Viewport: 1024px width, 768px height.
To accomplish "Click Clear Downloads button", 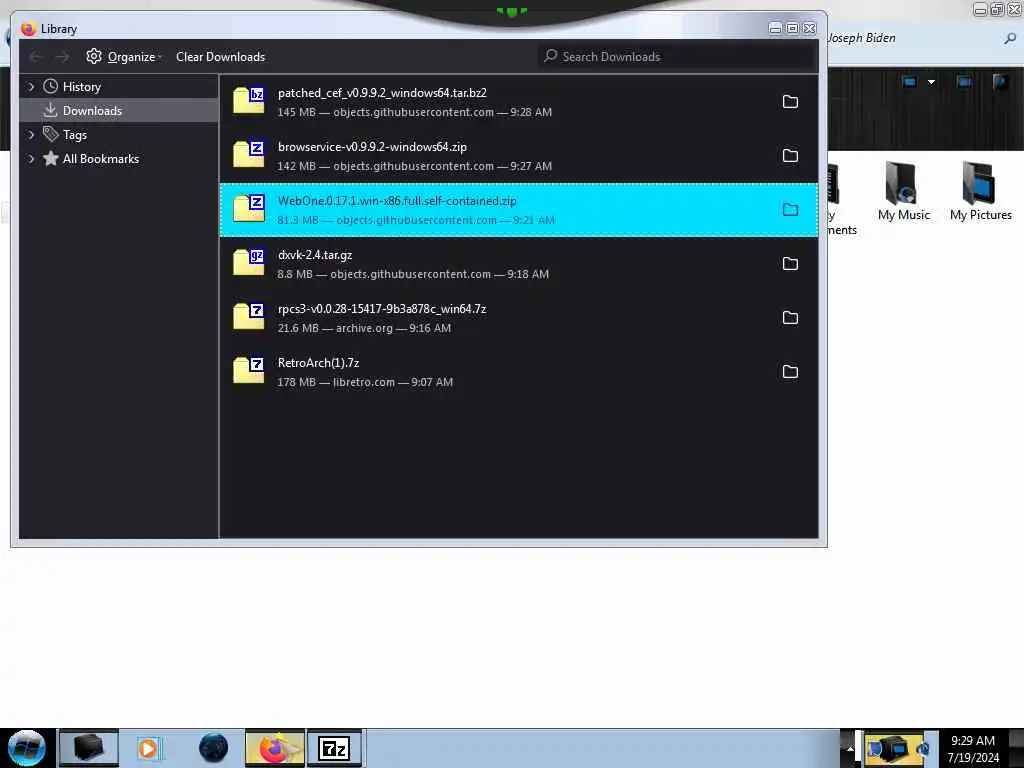I will pos(220,57).
